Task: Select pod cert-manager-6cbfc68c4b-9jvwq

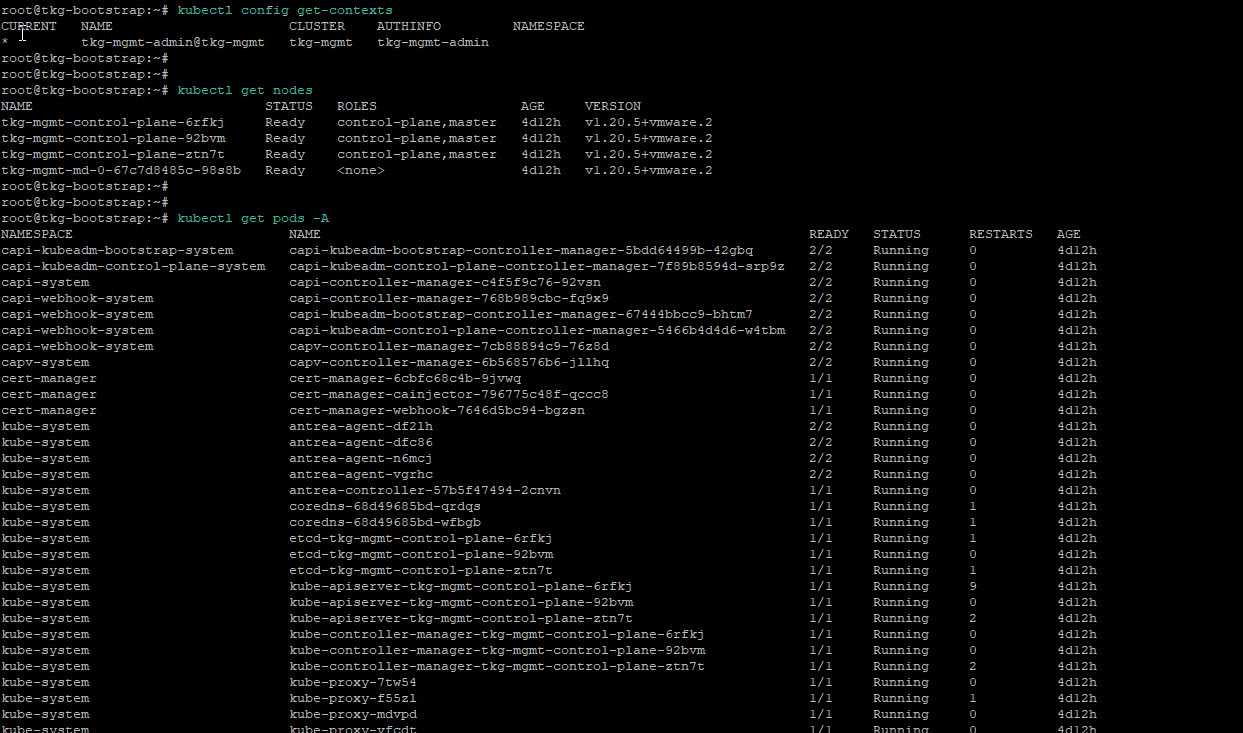Action: pyautogui.click(x=405, y=378)
